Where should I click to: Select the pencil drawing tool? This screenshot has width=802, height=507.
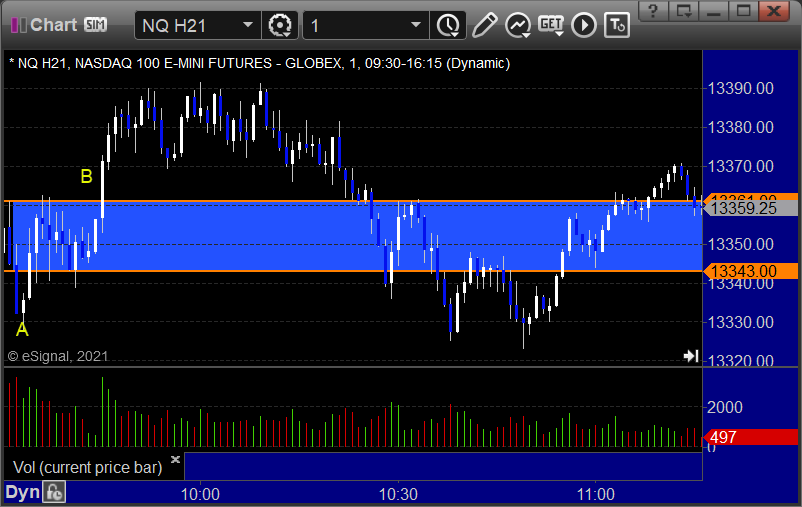[484, 25]
